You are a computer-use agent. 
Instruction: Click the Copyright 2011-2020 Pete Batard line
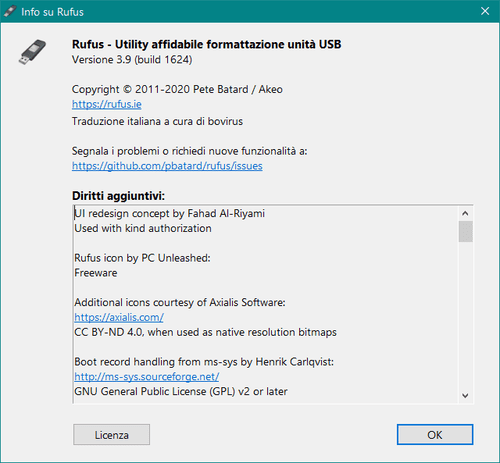177,89
